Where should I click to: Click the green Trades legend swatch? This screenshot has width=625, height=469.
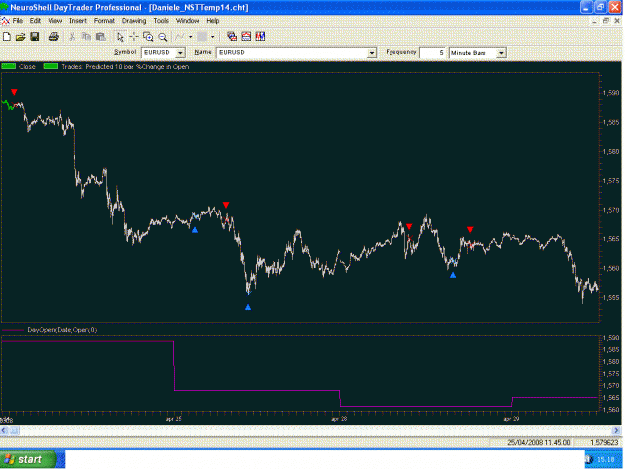tap(51, 66)
